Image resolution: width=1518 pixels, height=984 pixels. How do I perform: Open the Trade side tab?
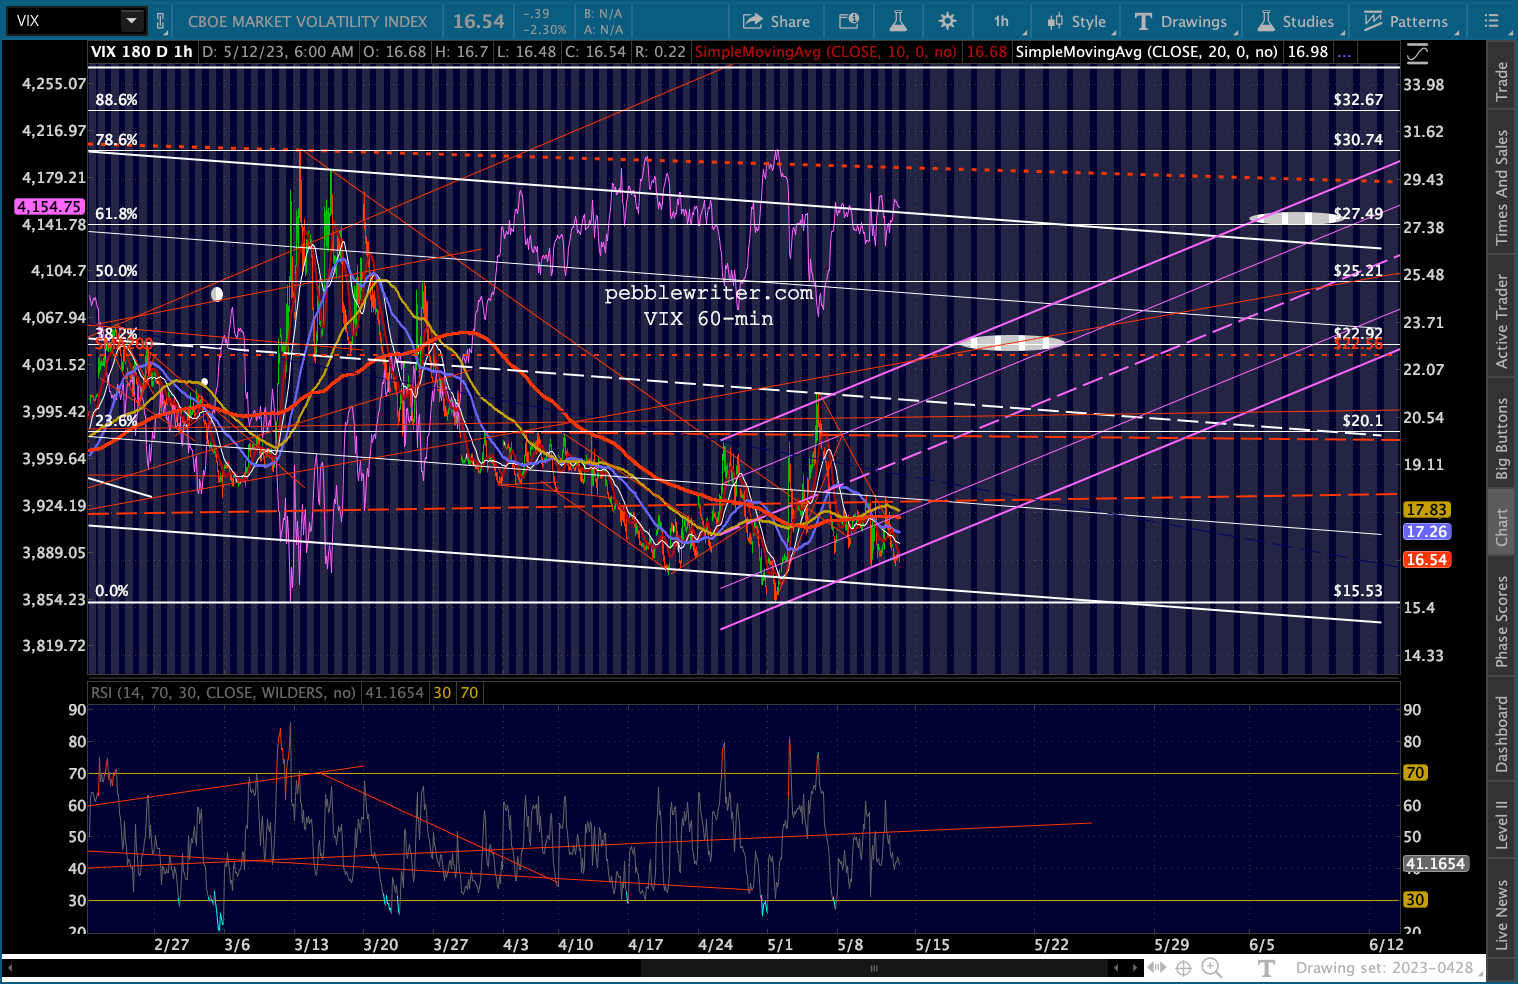[x=1501, y=81]
